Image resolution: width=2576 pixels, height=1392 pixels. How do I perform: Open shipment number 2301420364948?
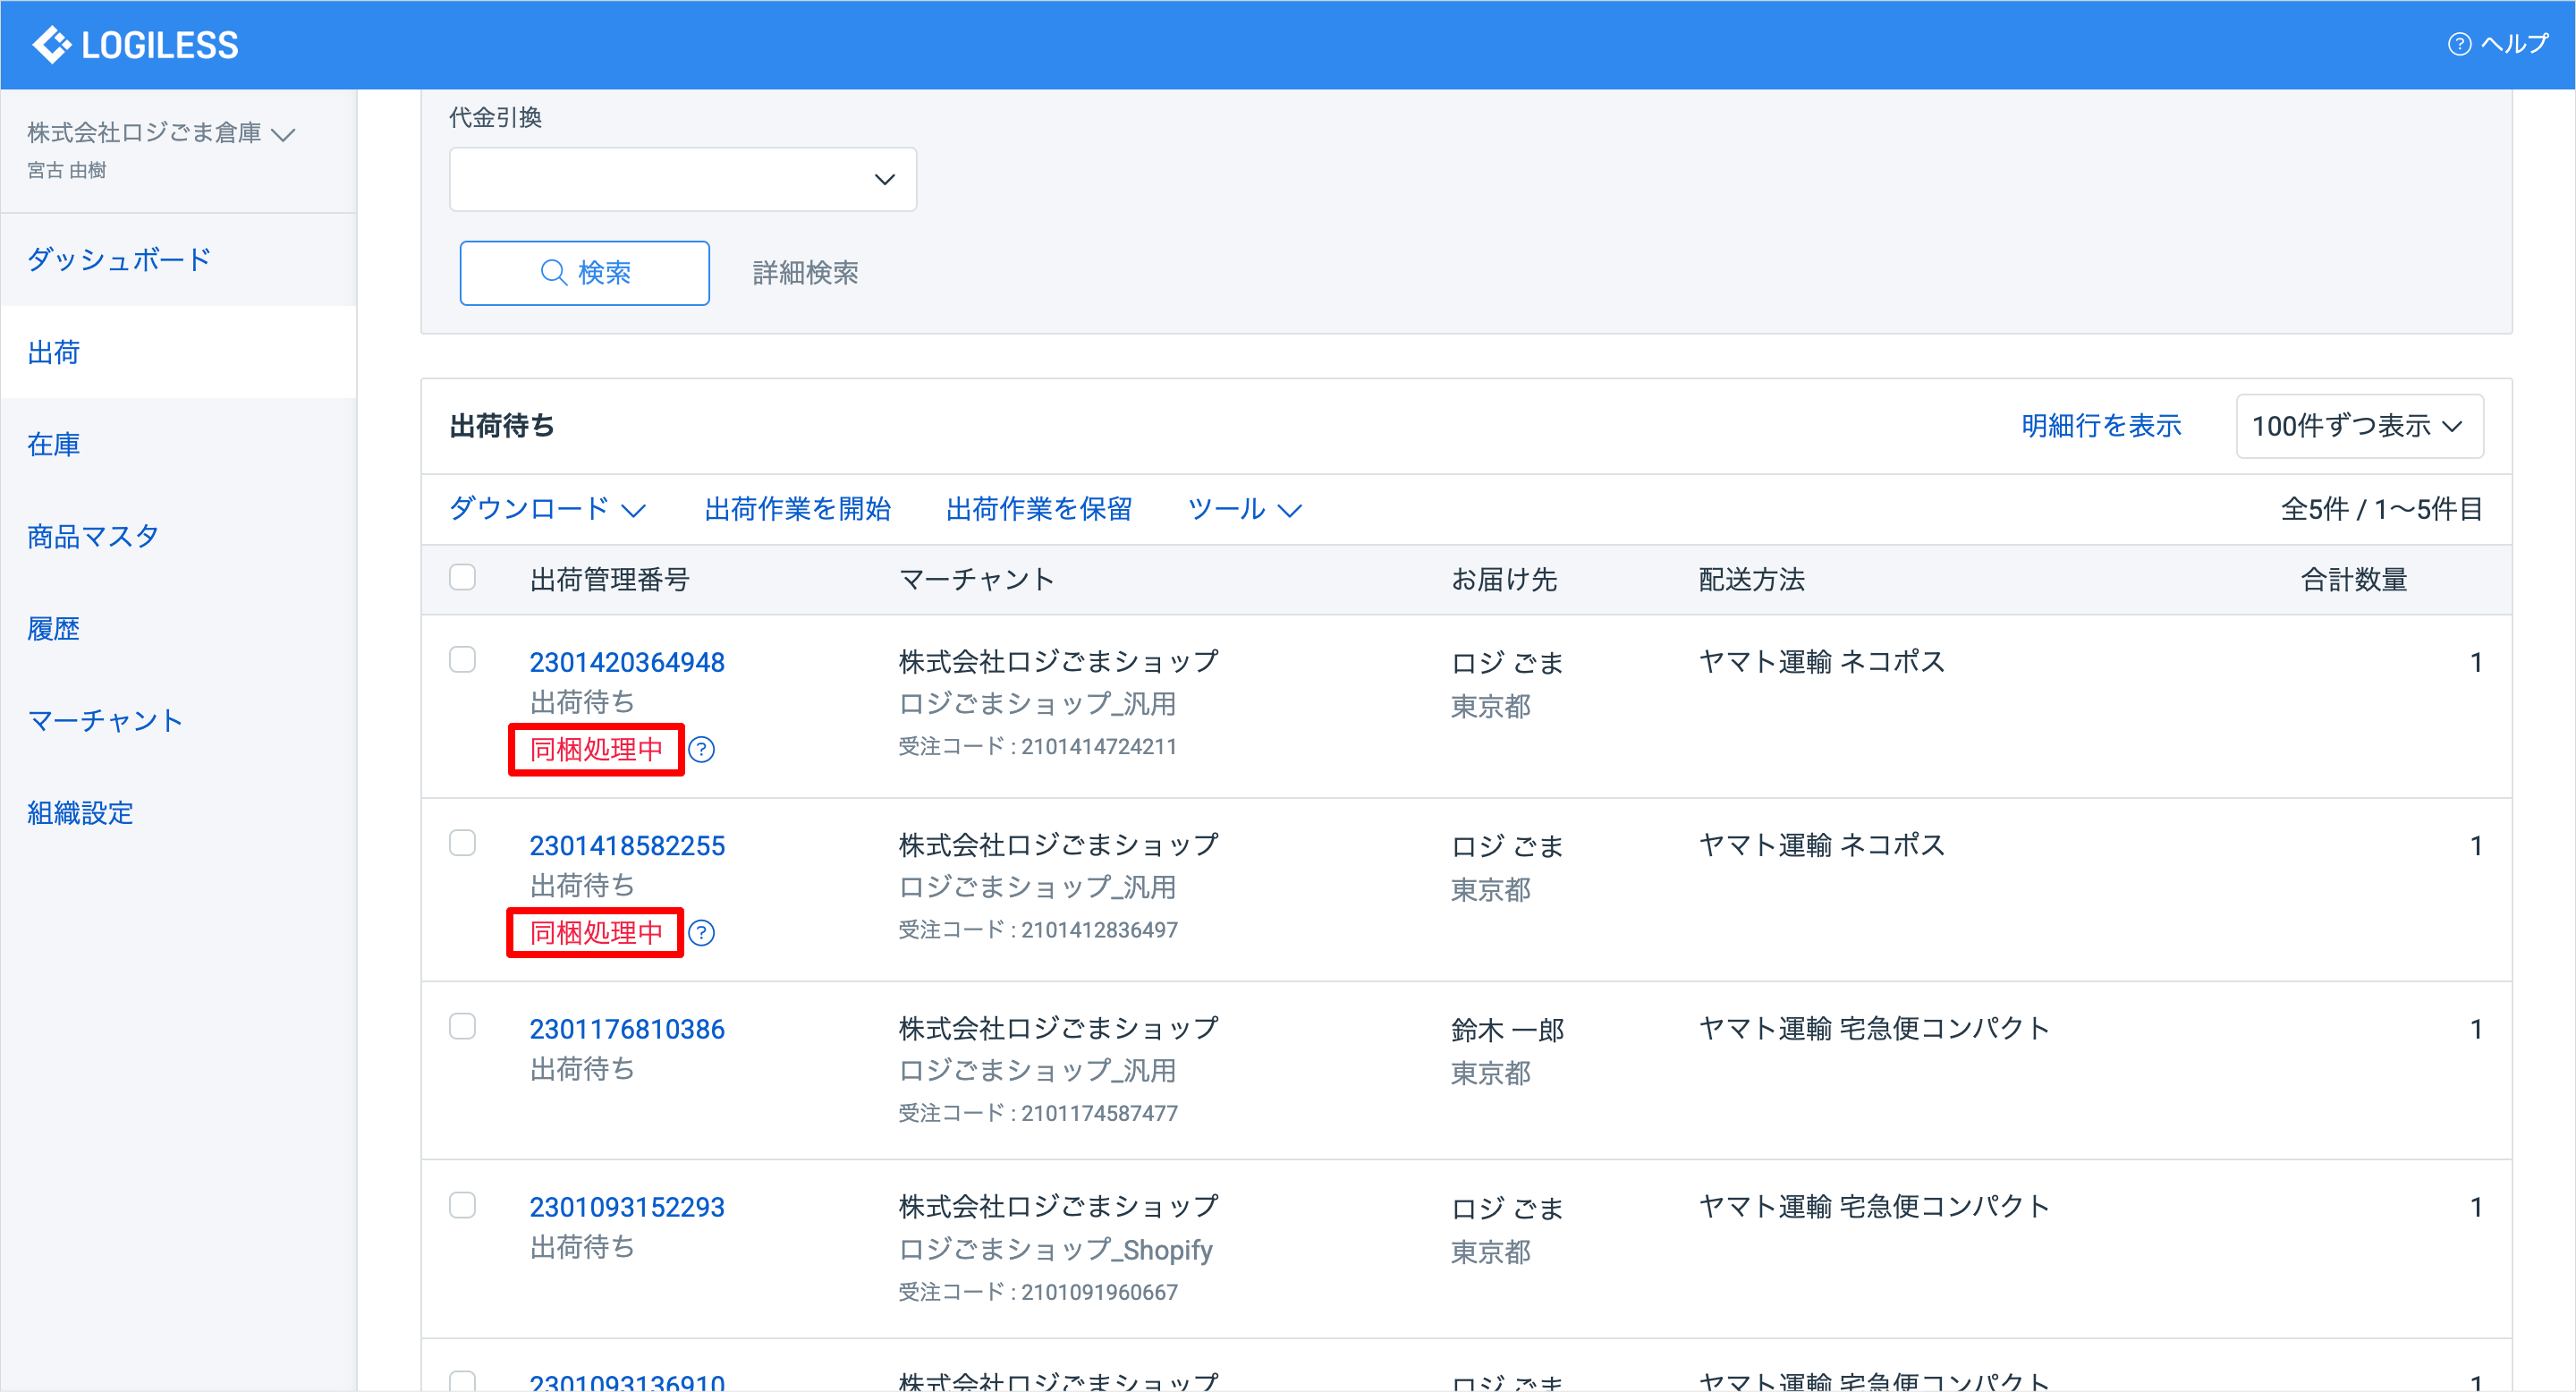pos(627,662)
